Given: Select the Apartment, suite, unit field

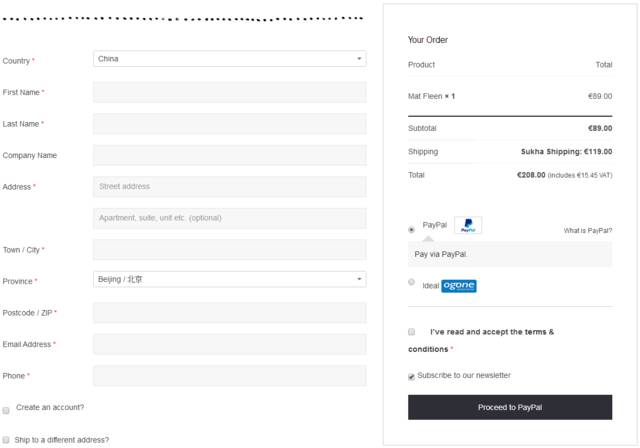Looking at the screenshot, I should coord(229,218).
